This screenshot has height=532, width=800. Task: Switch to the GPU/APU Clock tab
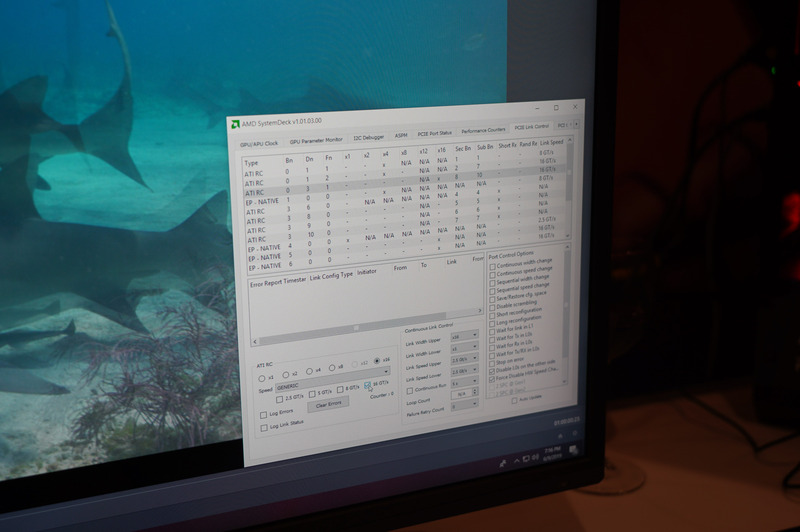[259, 144]
